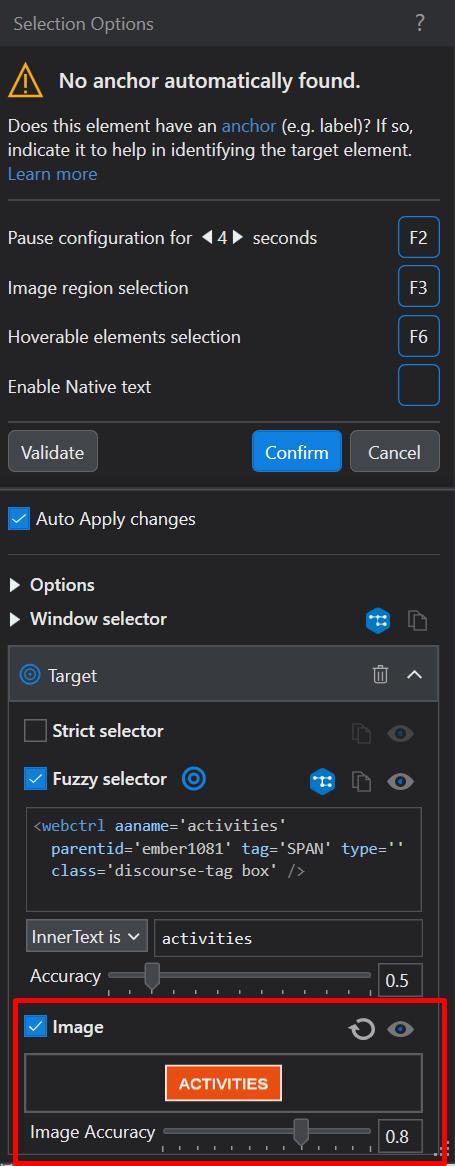
Task: Disable the Image targeting checkbox
Action: (35, 1027)
